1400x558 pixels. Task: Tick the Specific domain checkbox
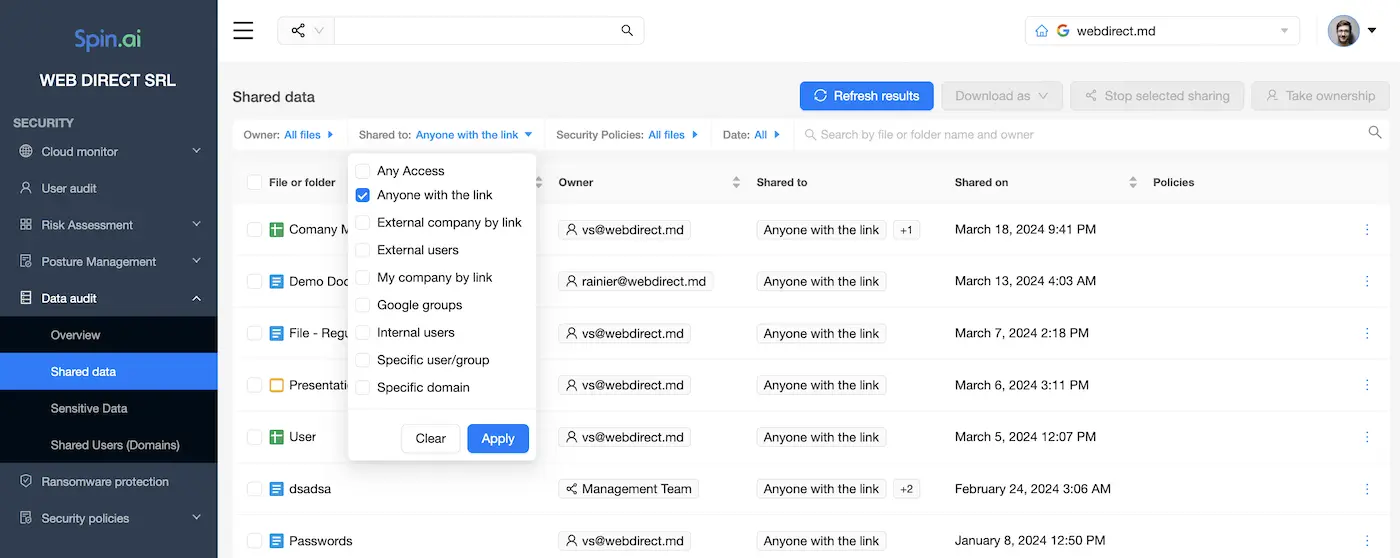[x=363, y=388]
